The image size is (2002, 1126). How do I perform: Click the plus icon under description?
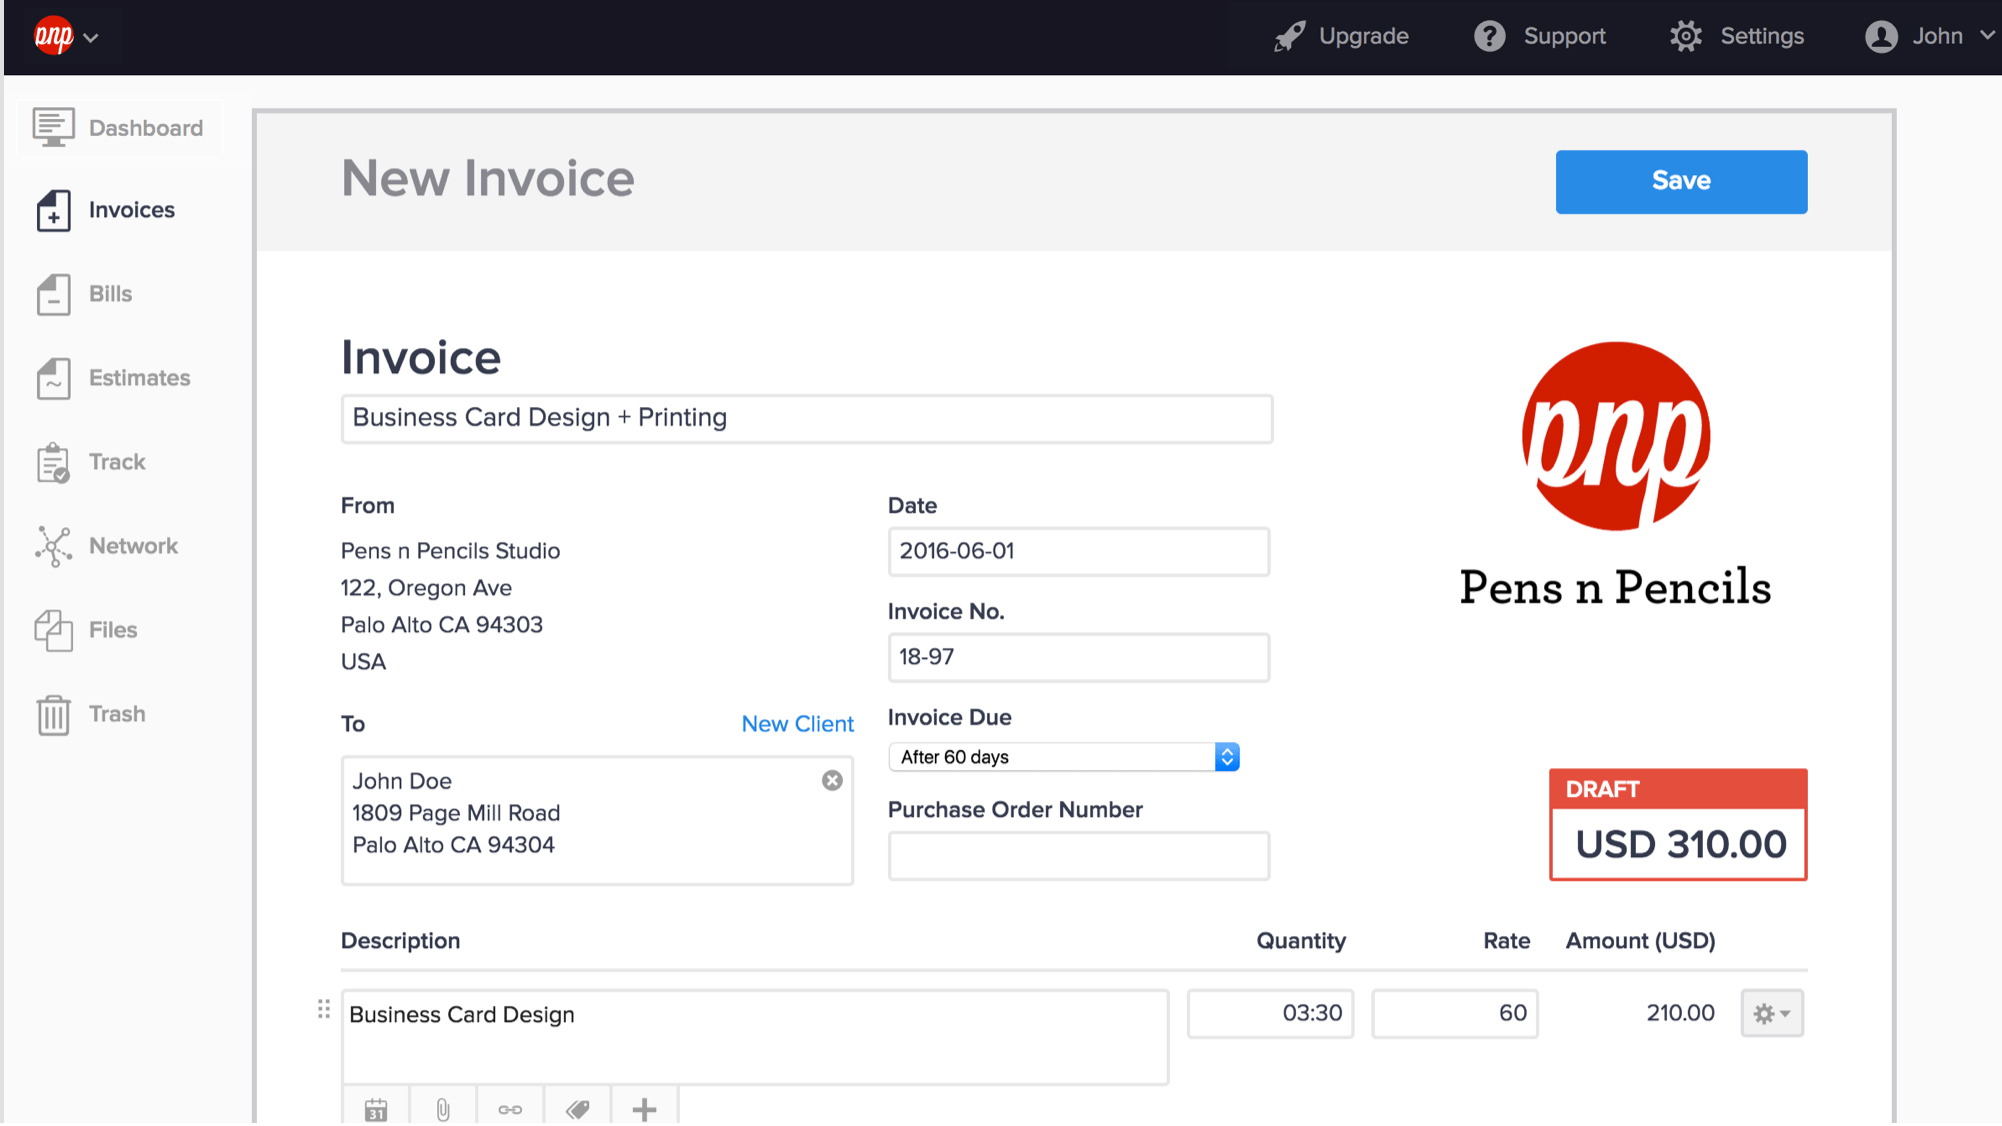coord(645,1108)
